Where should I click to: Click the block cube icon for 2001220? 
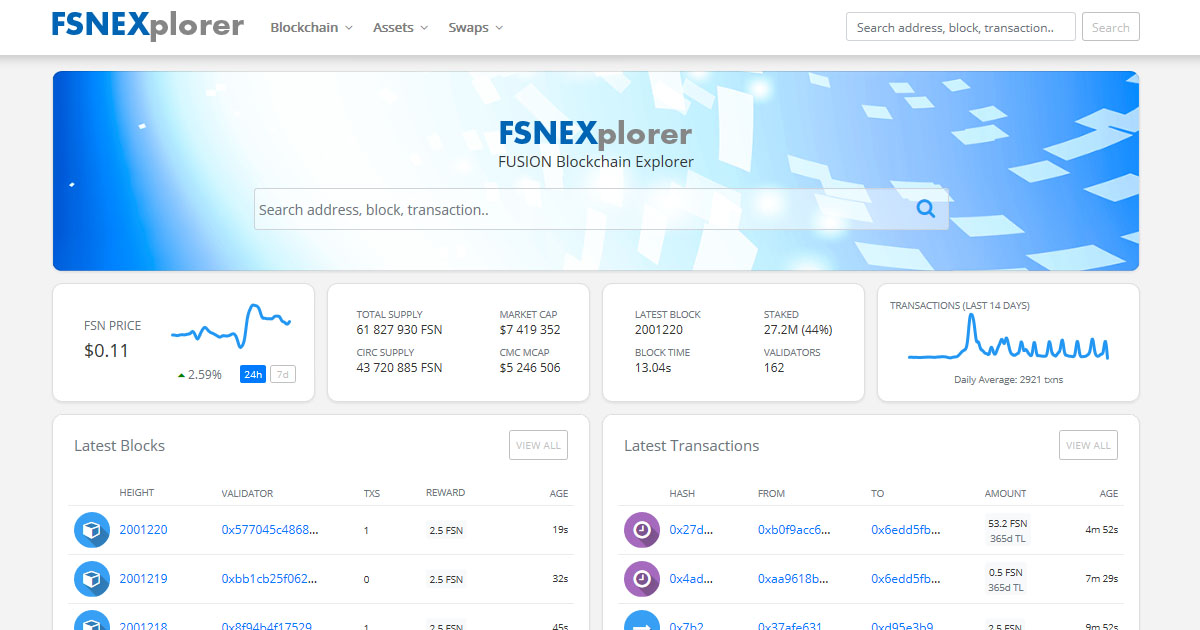[92, 530]
